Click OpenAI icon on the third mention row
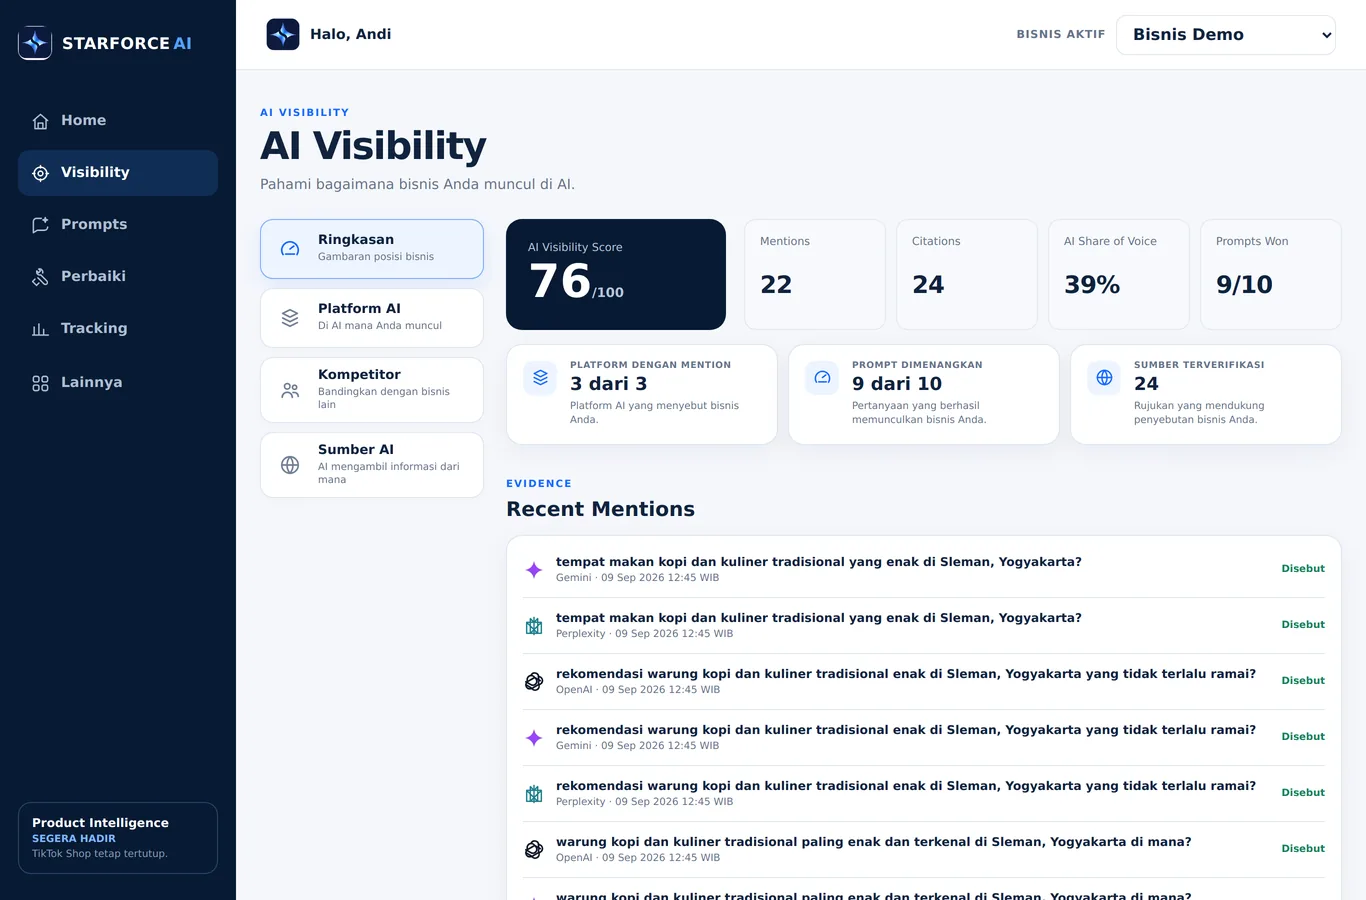The height and width of the screenshot is (900, 1366). pyautogui.click(x=534, y=682)
